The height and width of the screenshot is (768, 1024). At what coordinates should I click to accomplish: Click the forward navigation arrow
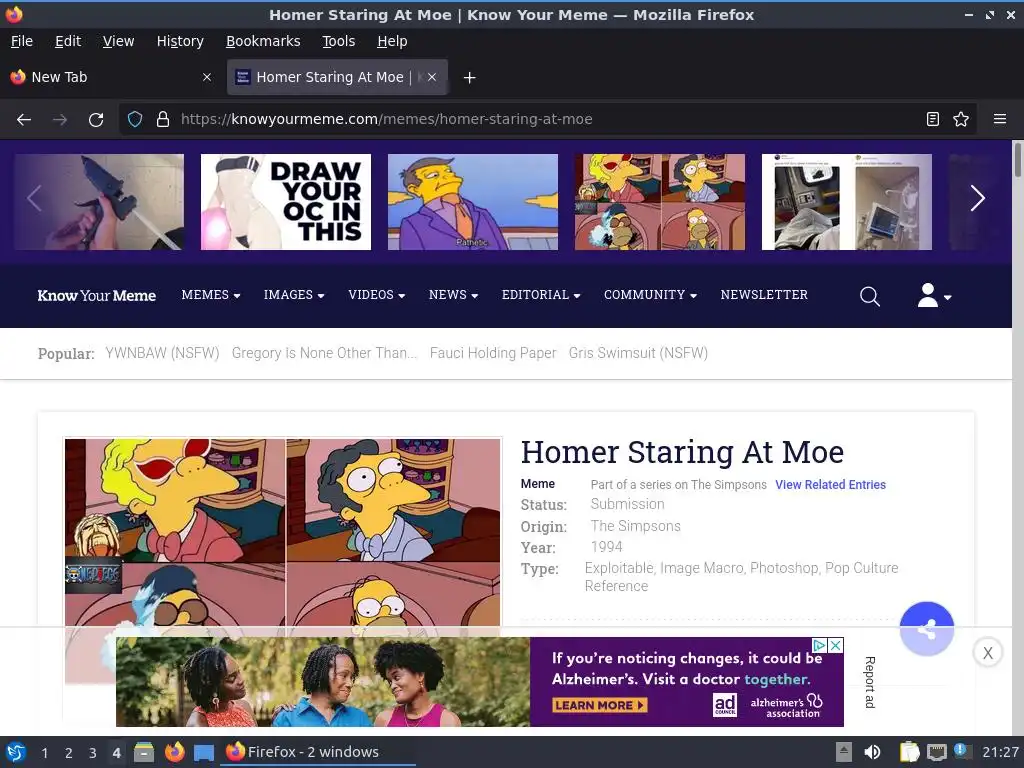60,120
